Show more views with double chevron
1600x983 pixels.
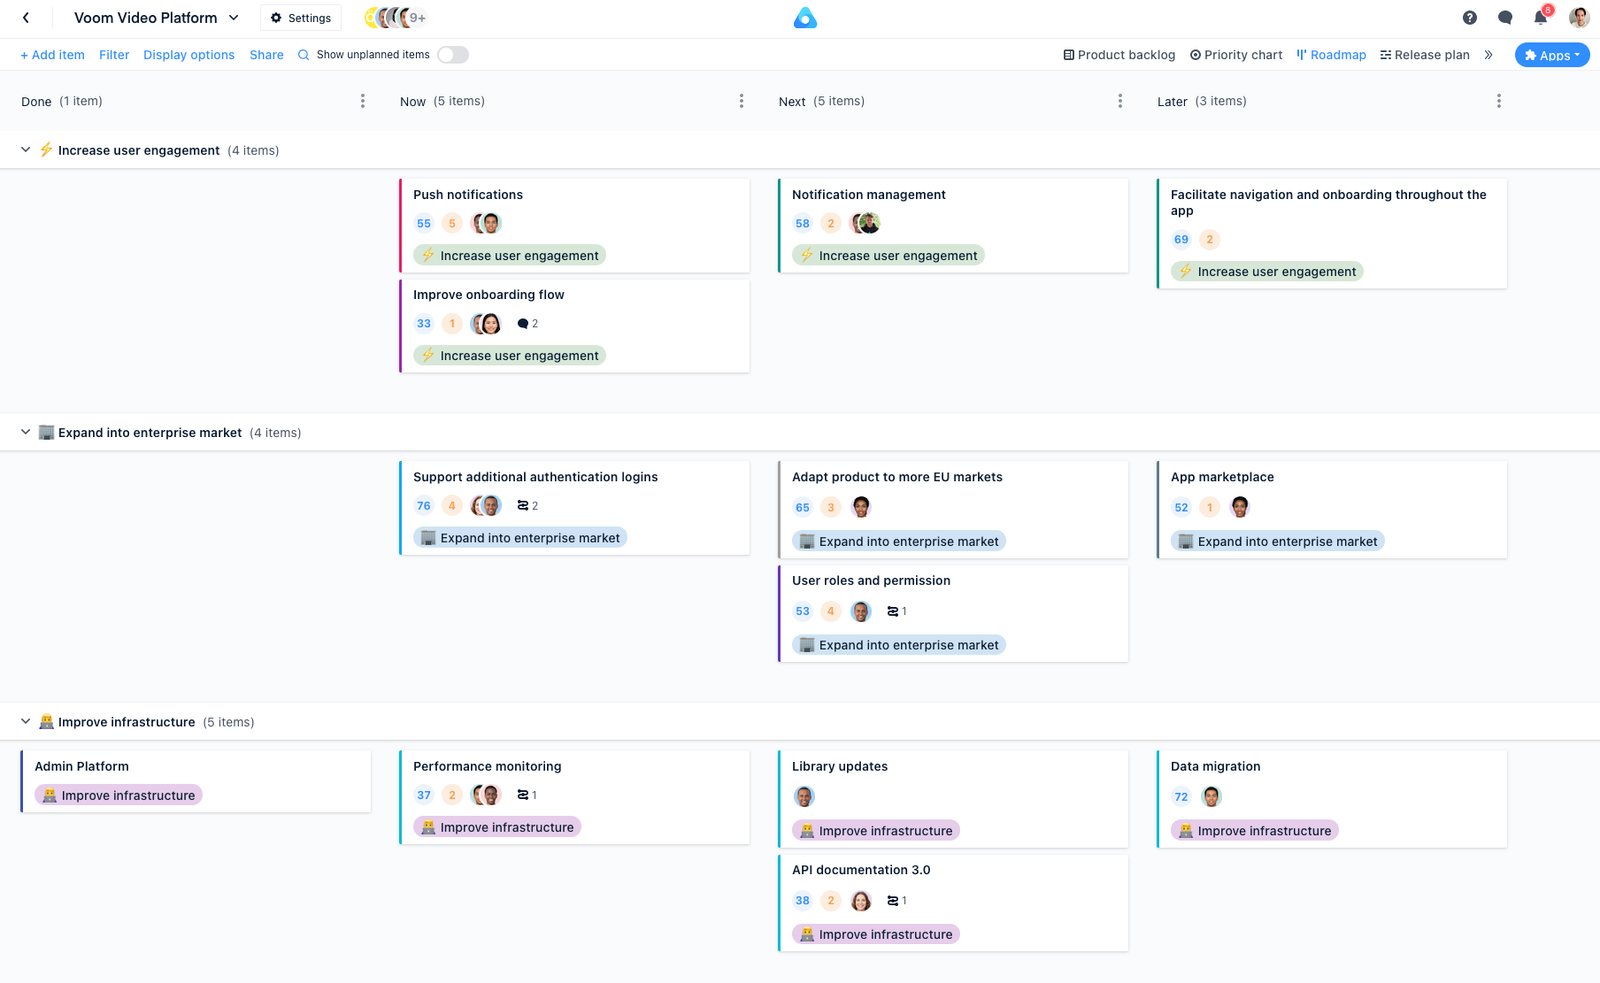point(1489,55)
